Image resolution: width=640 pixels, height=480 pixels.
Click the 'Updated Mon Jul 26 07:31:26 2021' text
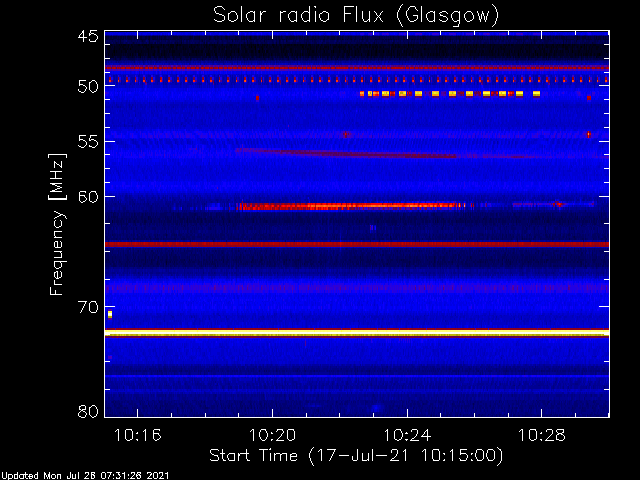pyautogui.click(x=84, y=476)
